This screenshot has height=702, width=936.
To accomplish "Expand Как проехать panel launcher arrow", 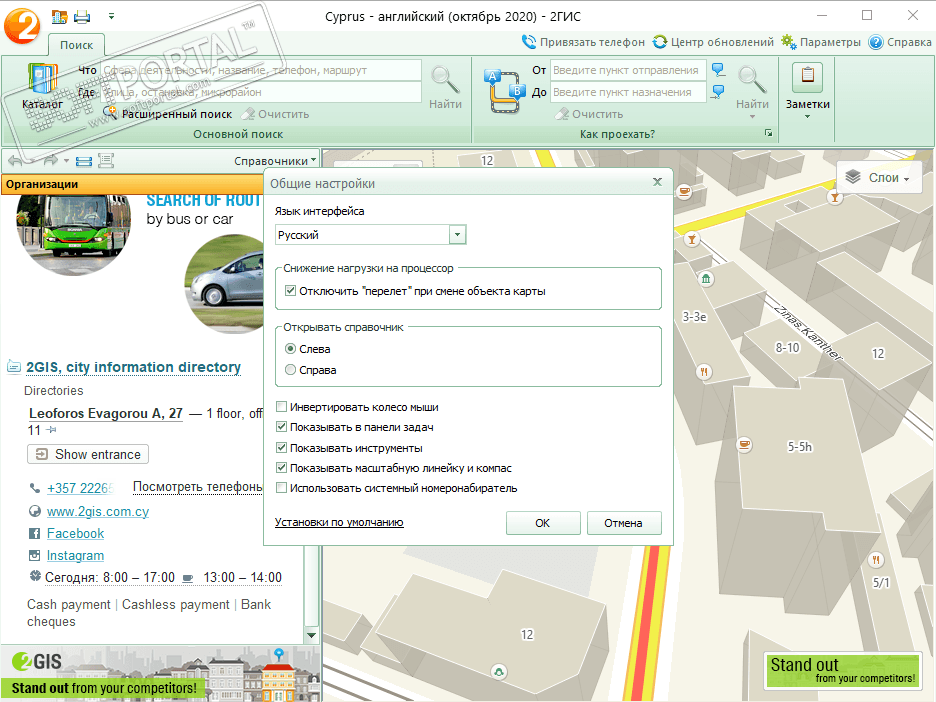I will click(x=768, y=133).
